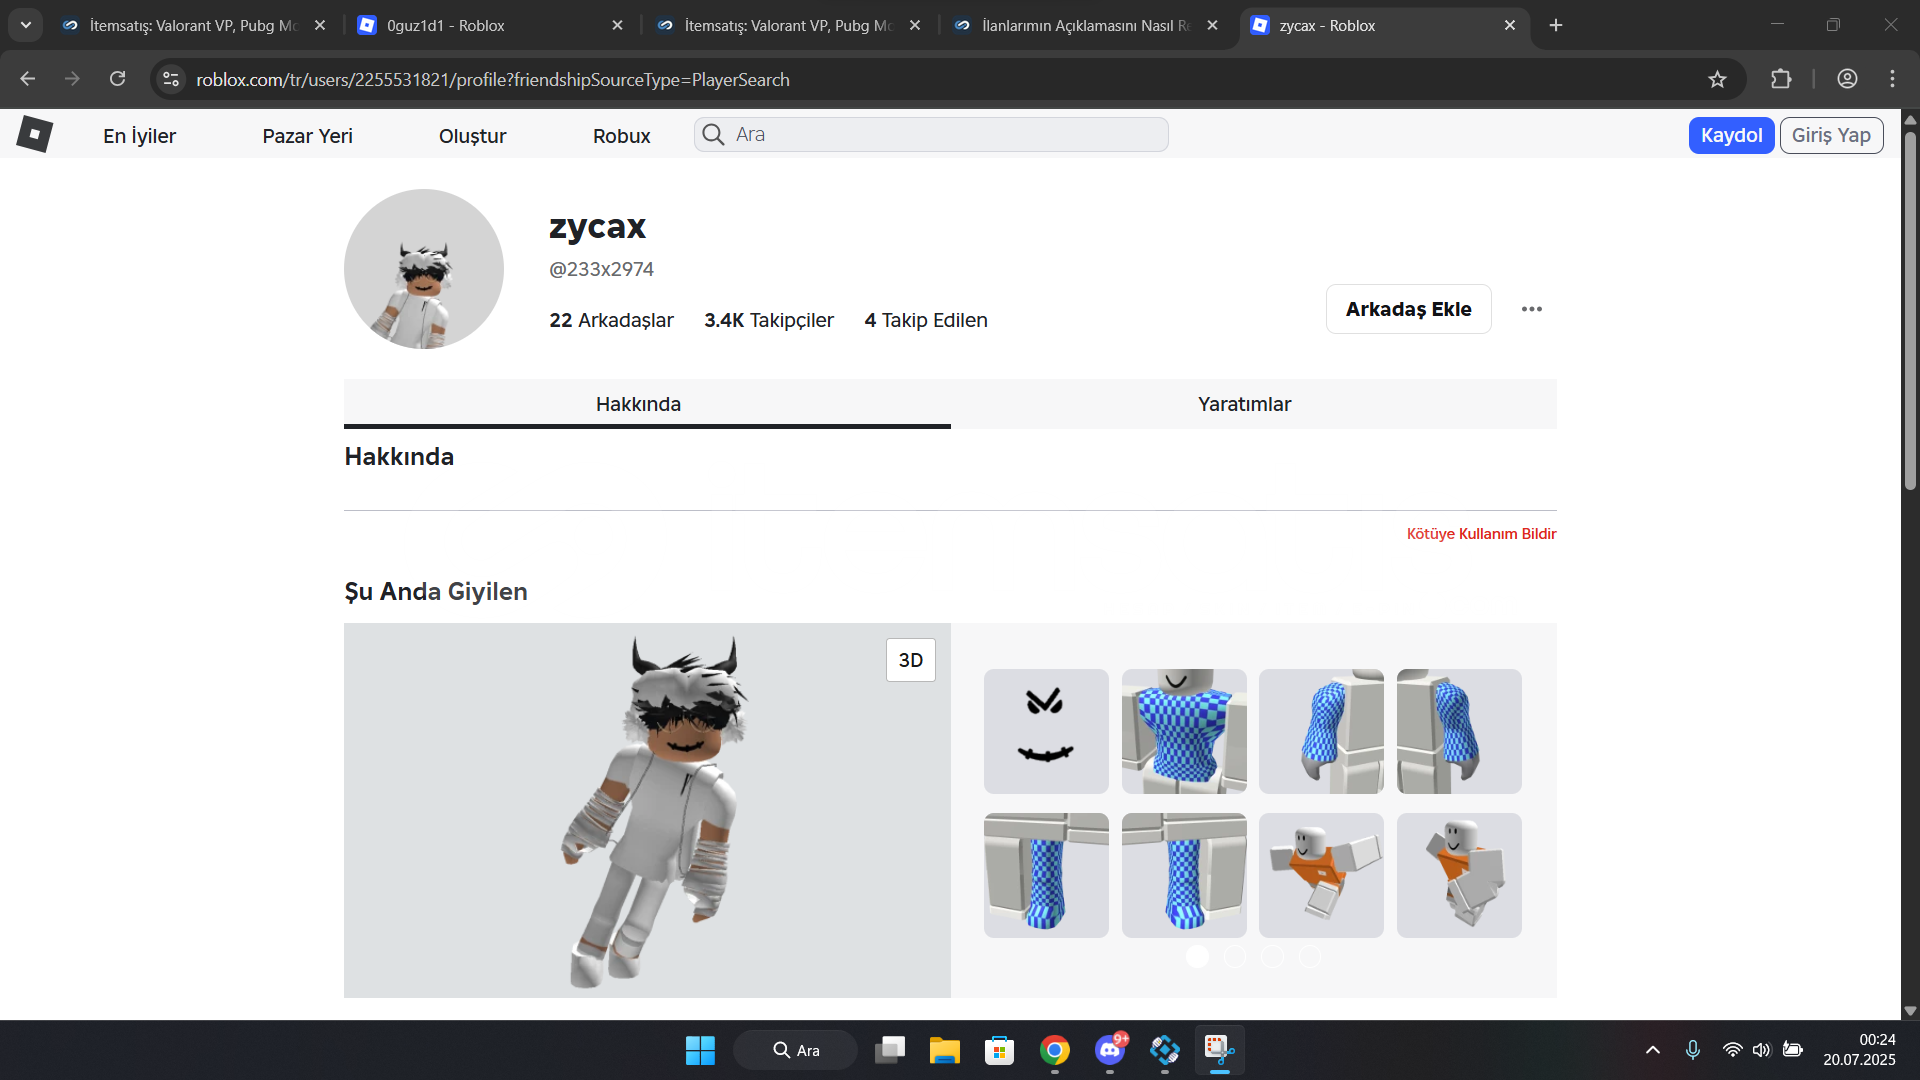Open the browser extensions puzzle icon
The height and width of the screenshot is (1080, 1920).
point(1781,79)
